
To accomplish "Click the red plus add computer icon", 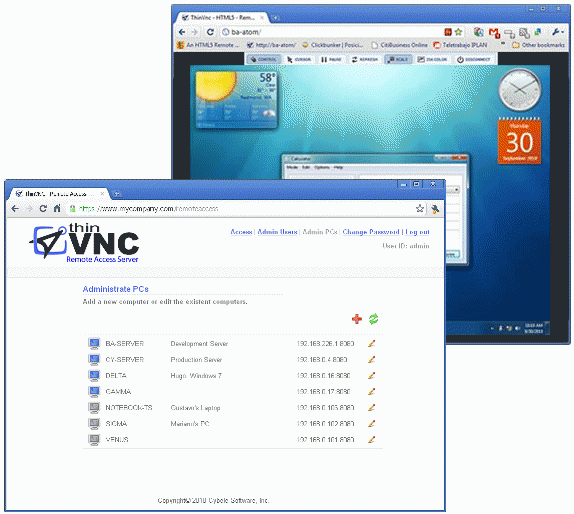I will 357,319.
